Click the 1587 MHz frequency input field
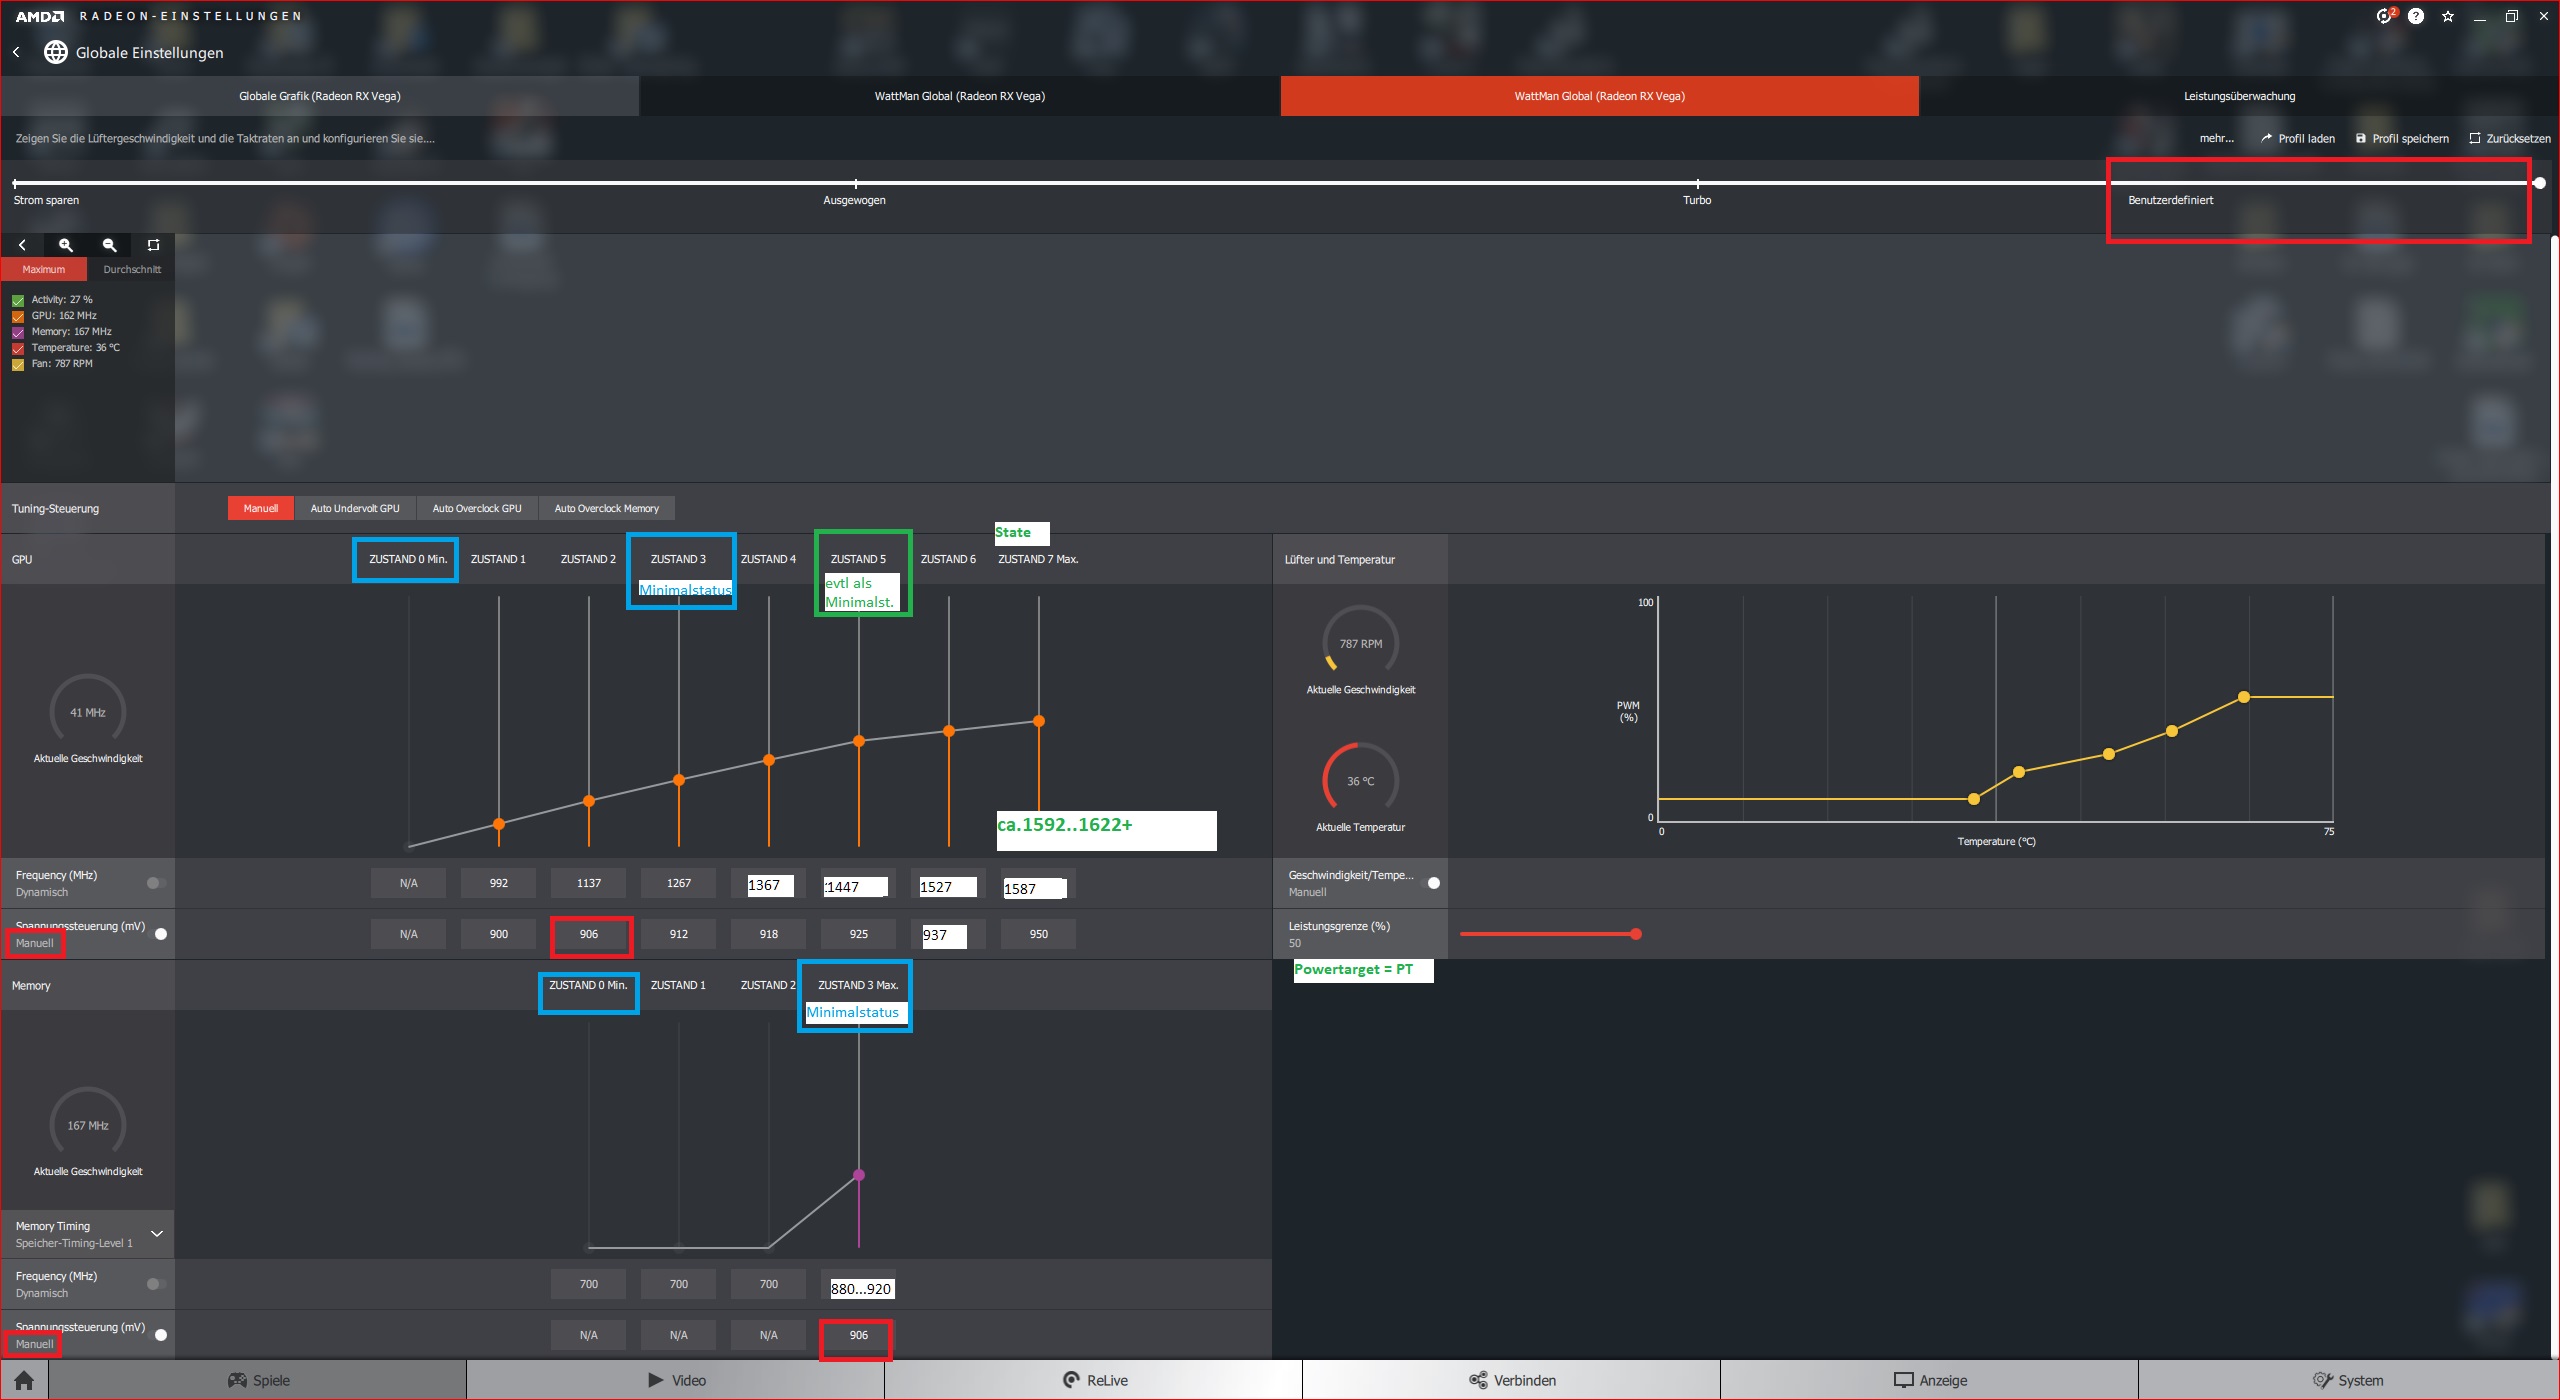2560x1400 pixels. coord(1033,887)
